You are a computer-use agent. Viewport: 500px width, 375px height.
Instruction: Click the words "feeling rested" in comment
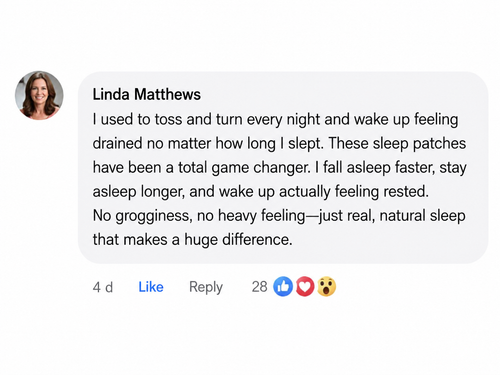pos(381,192)
